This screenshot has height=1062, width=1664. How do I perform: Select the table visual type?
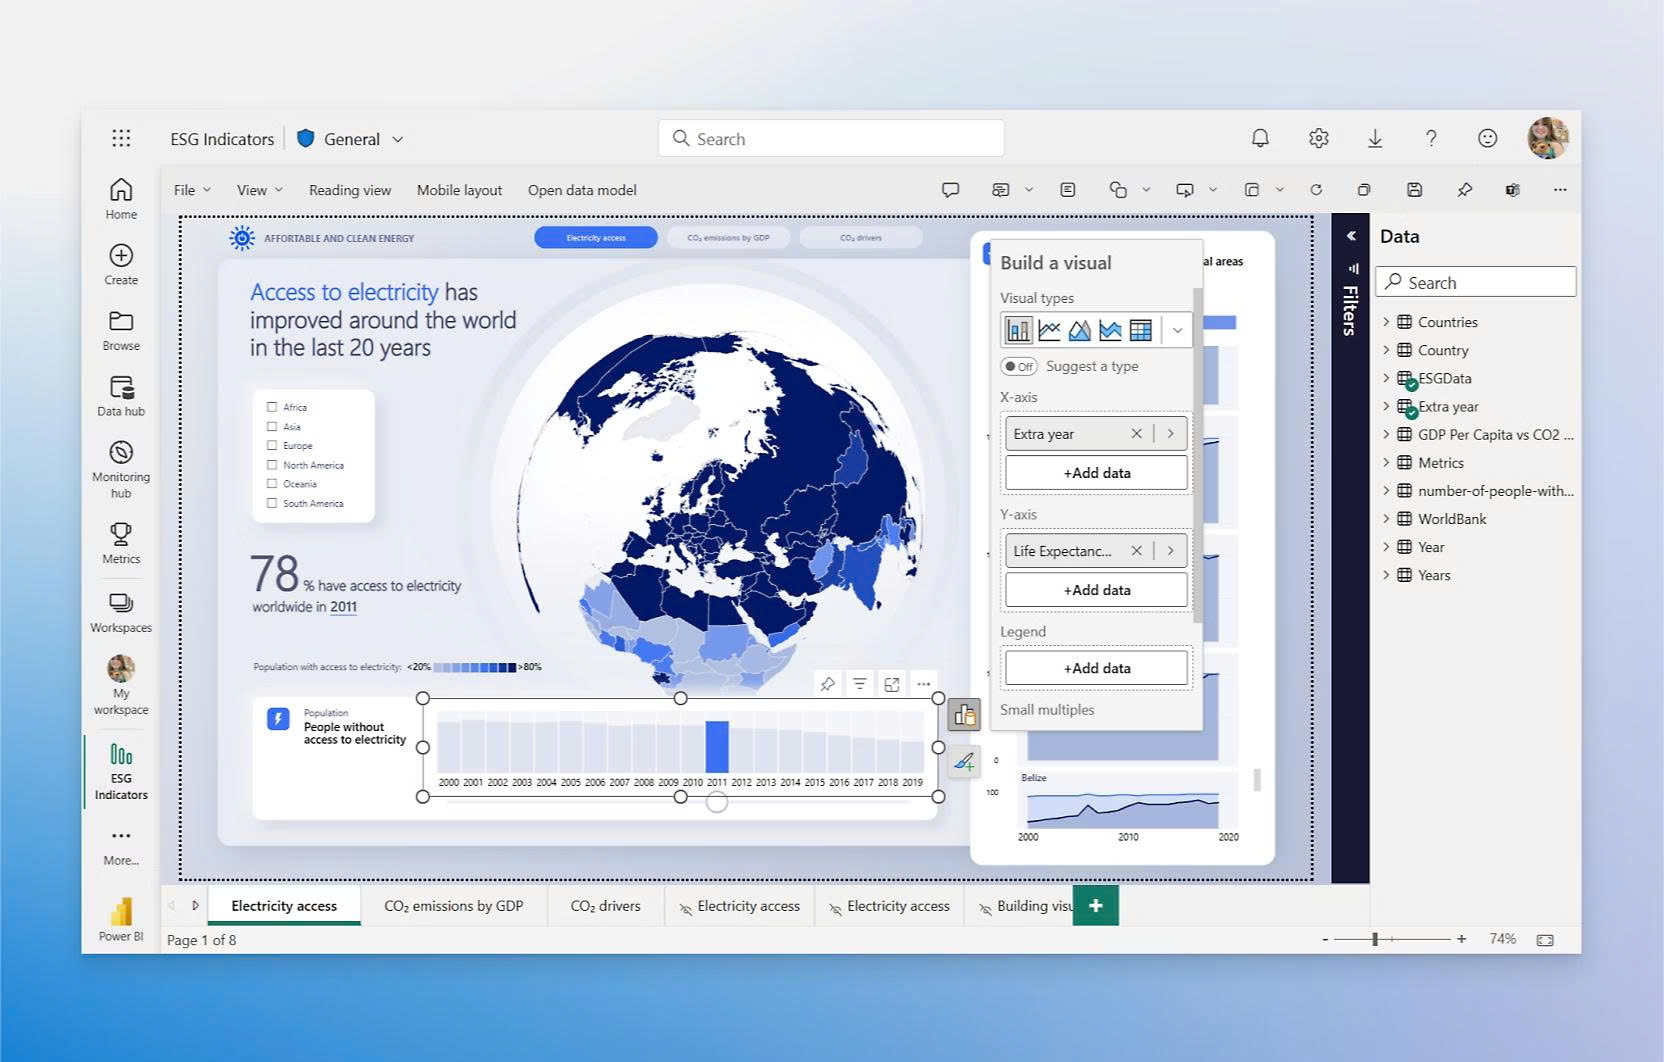pyautogui.click(x=1140, y=330)
